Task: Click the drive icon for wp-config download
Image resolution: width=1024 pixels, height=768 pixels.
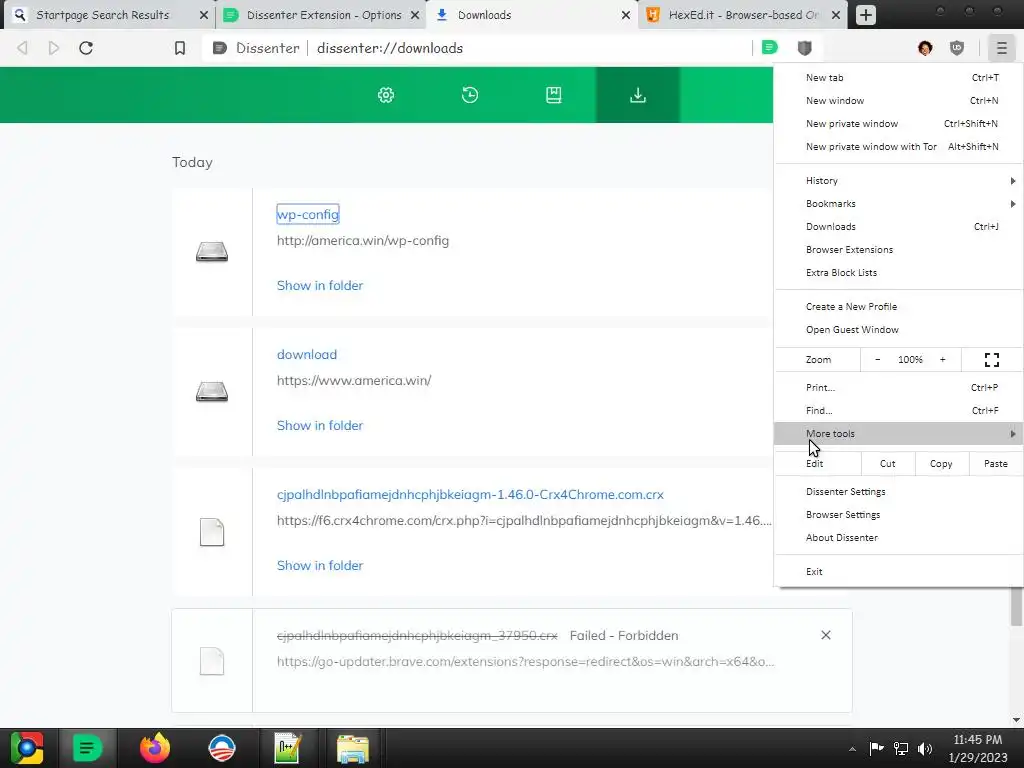Action: tap(212, 251)
